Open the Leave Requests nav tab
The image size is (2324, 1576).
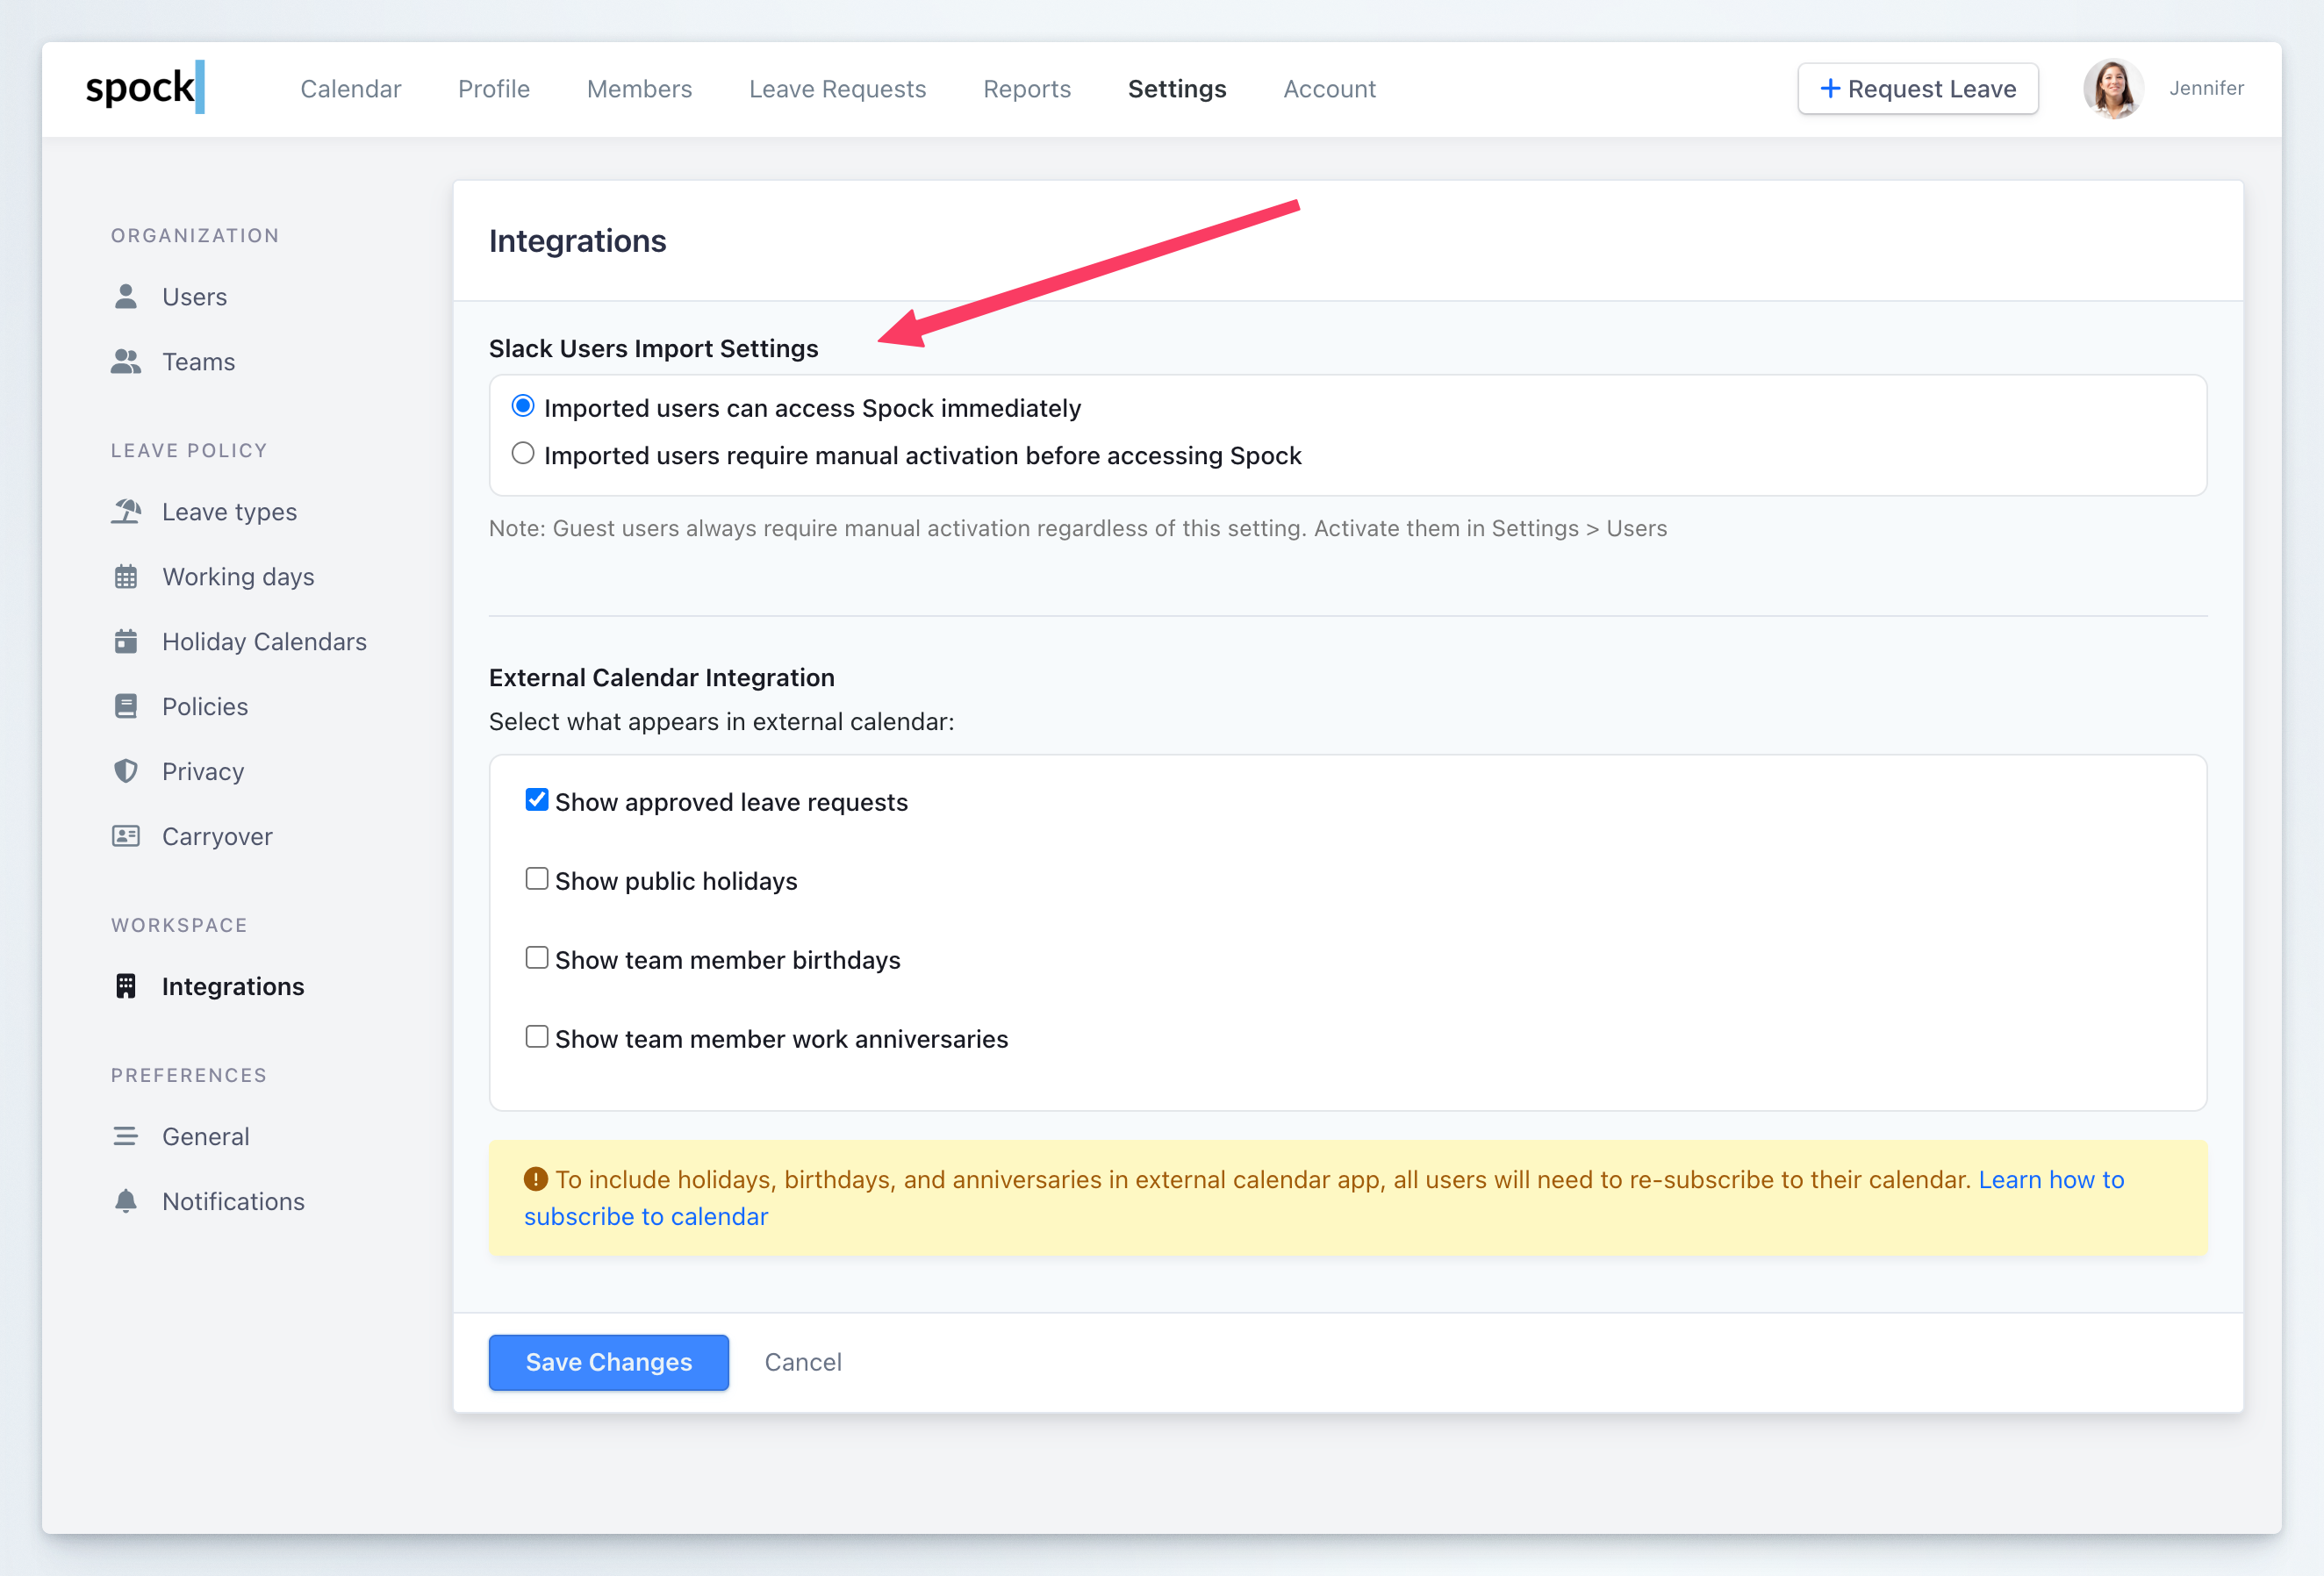point(837,89)
